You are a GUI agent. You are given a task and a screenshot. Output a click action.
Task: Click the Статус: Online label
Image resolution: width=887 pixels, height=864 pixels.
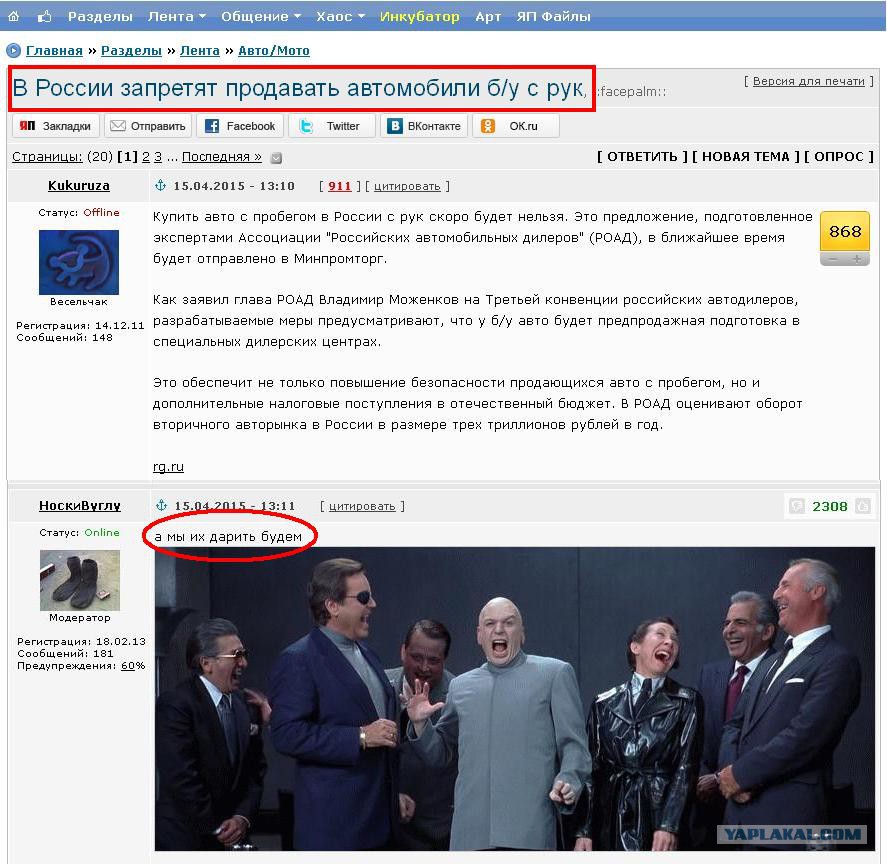(x=79, y=532)
